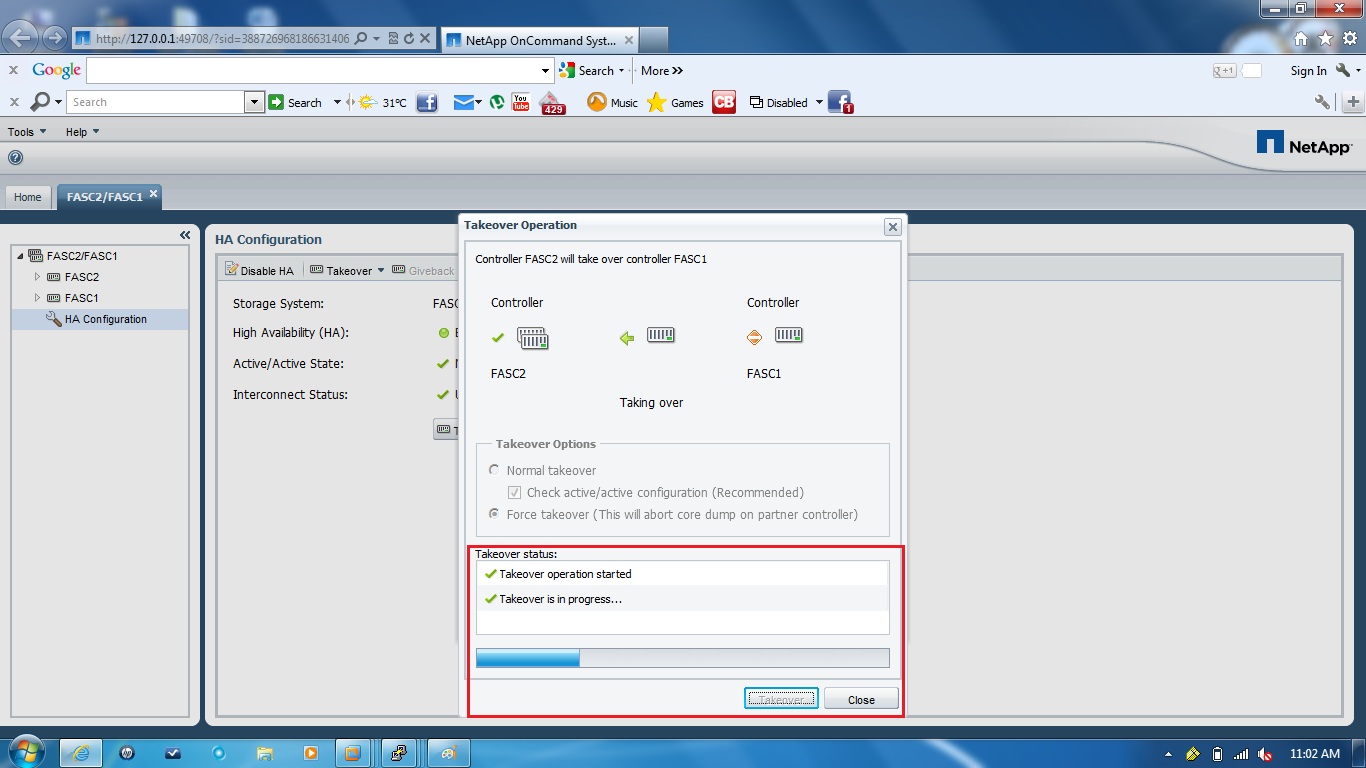Close the Takeover Operation dialog via Close button

(x=860, y=698)
